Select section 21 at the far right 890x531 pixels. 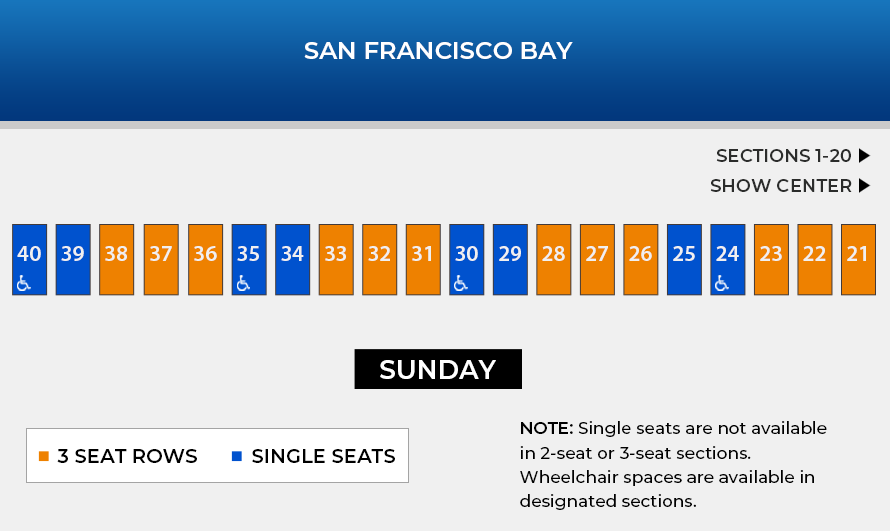(x=858, y=259)
